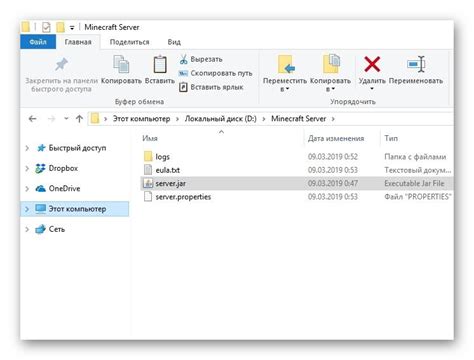The image size is (474, 360).
Task: Click the Переименовать (Rename) icon
Action: click(x=416, y=64)
